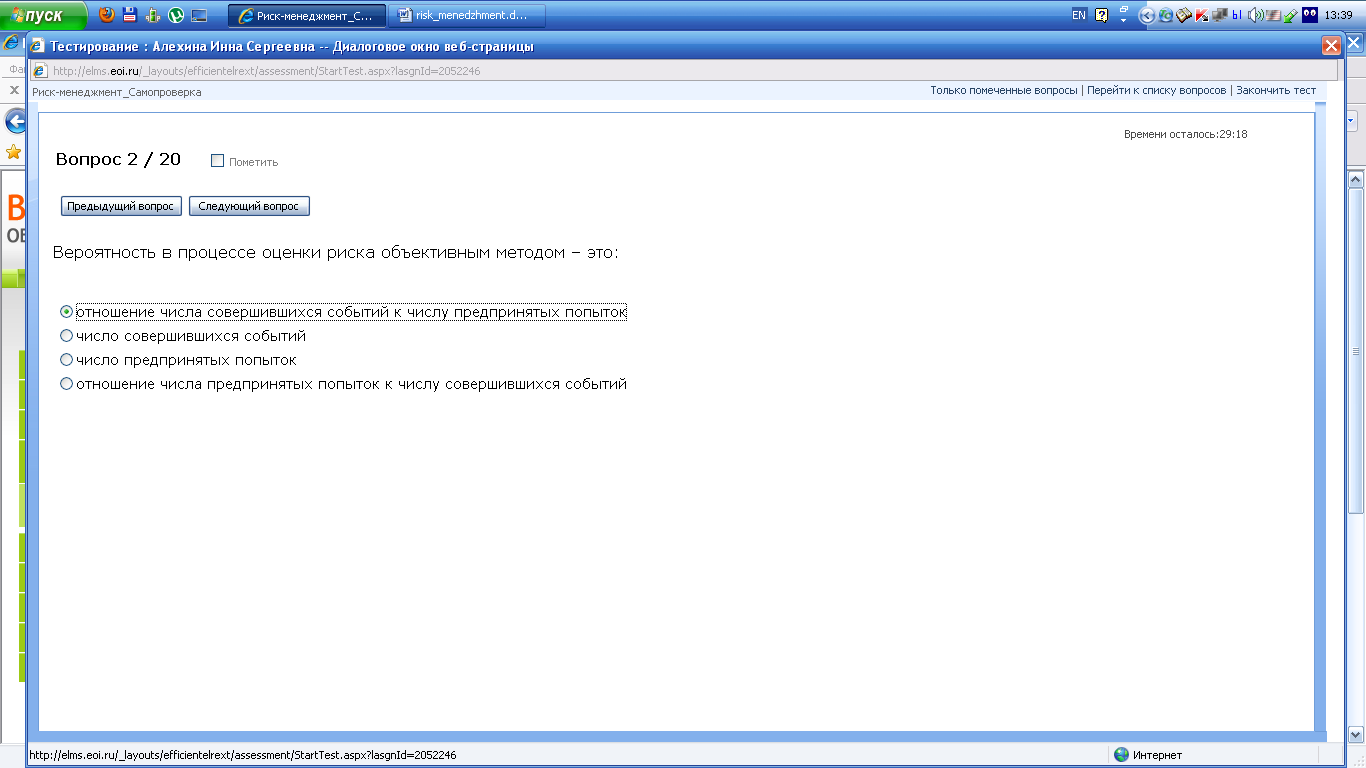Viewport: 1366px width, 768px height.
Task: Click the Интернет zone status indicator
Action: pyautogui.click(x=1148, y=755)
